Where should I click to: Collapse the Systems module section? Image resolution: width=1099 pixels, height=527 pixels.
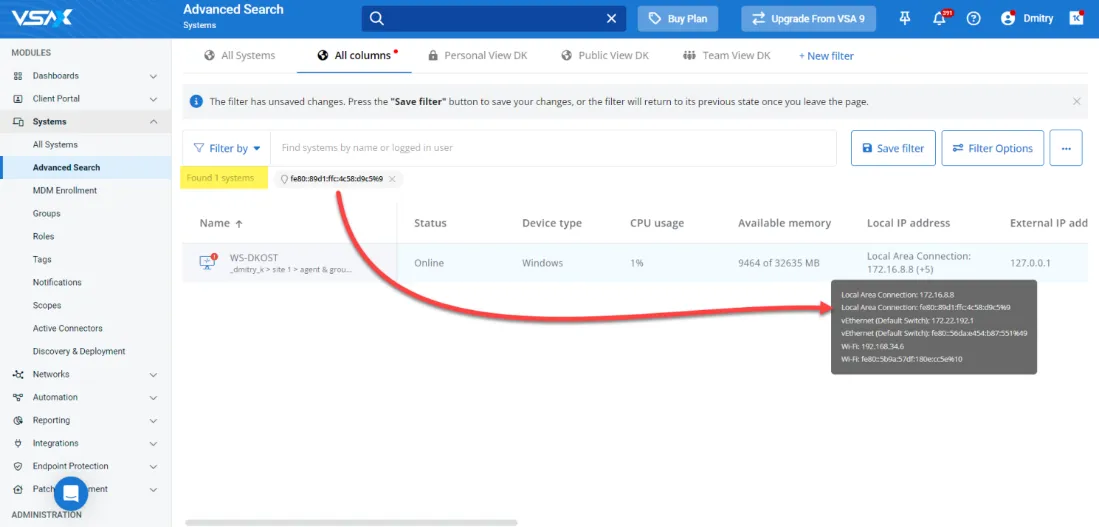click(x=153, y=122)
